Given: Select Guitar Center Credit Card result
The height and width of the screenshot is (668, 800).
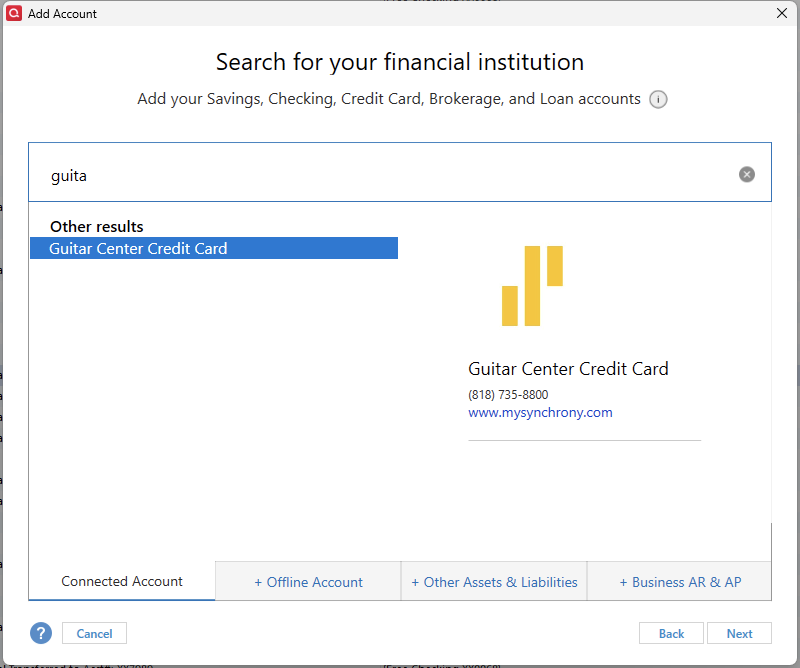Looking at the screenshot, I should pos(214,248).
